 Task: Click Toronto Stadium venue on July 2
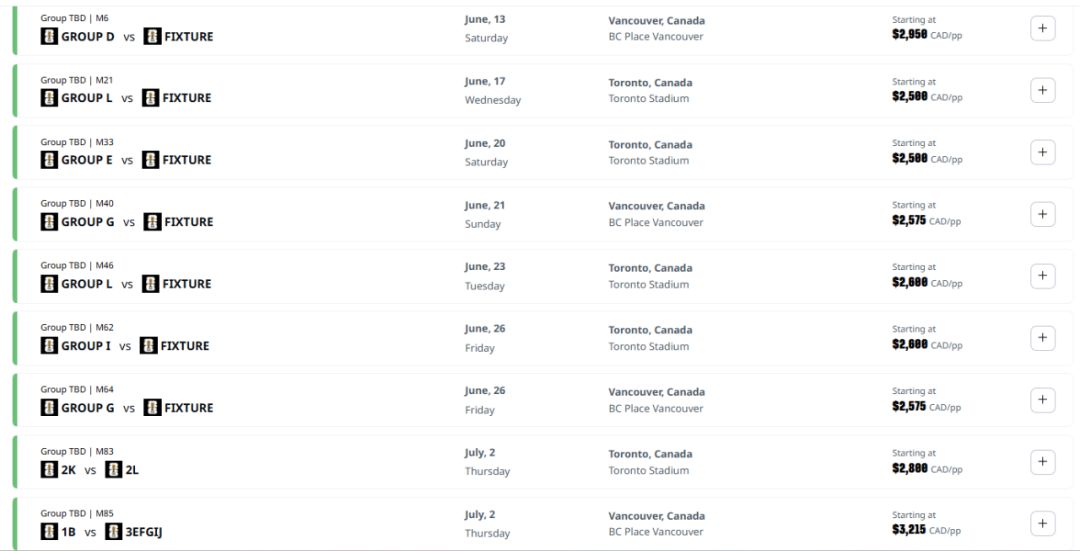[648, 470]
